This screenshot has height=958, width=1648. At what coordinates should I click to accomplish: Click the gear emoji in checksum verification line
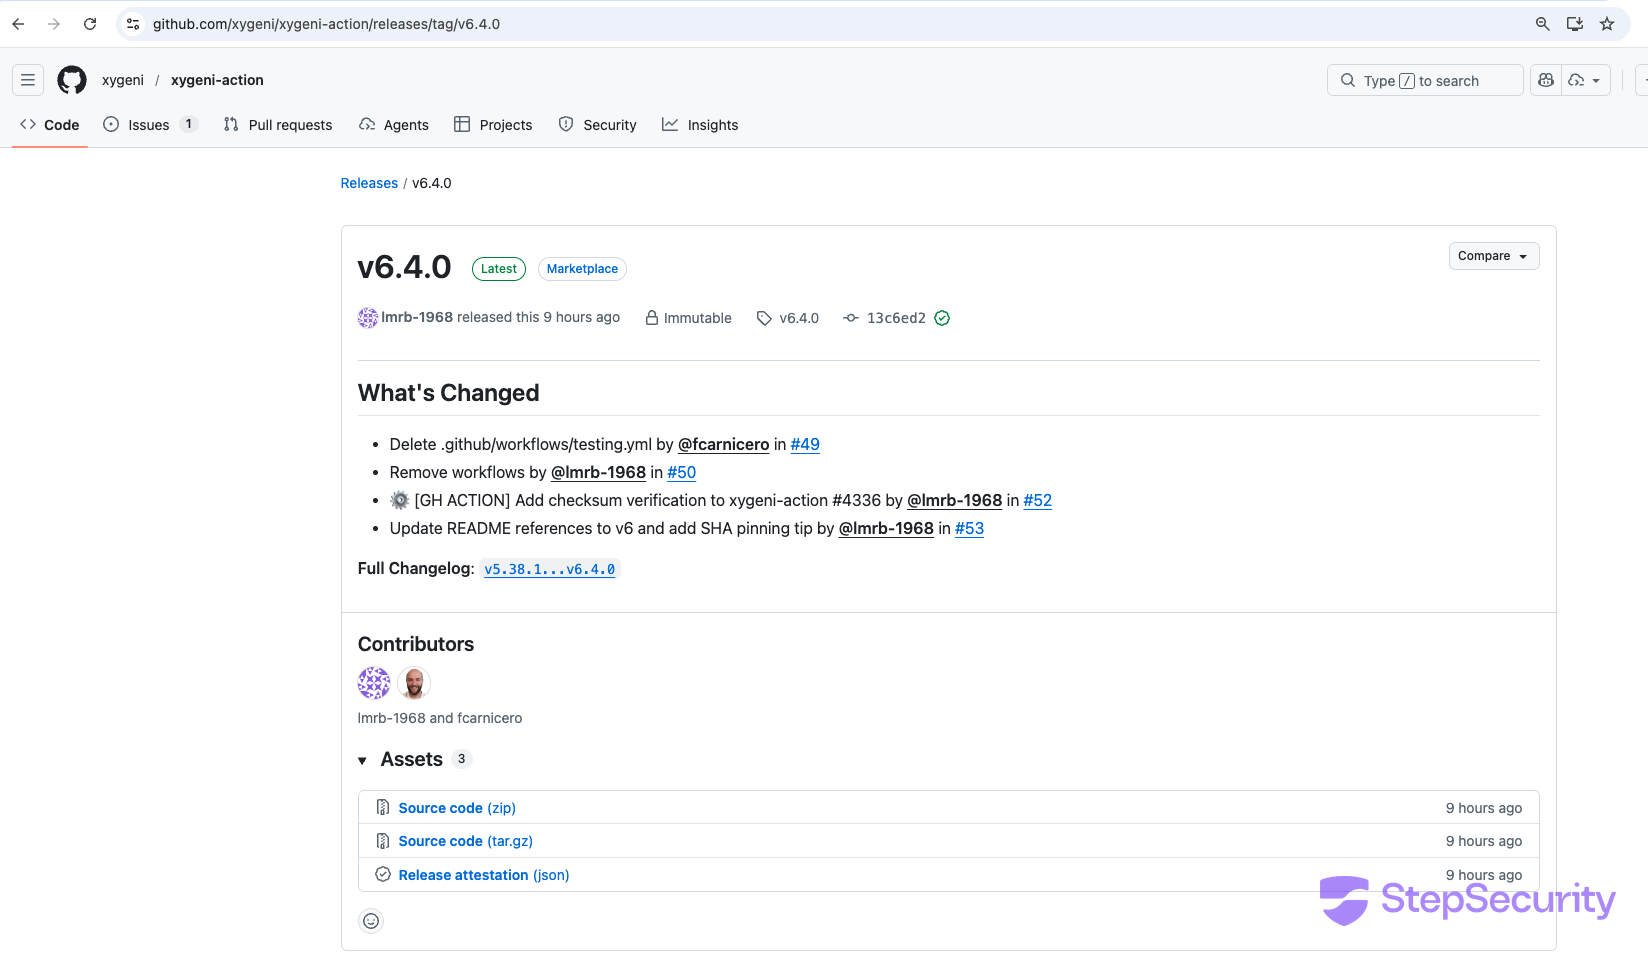400,500
